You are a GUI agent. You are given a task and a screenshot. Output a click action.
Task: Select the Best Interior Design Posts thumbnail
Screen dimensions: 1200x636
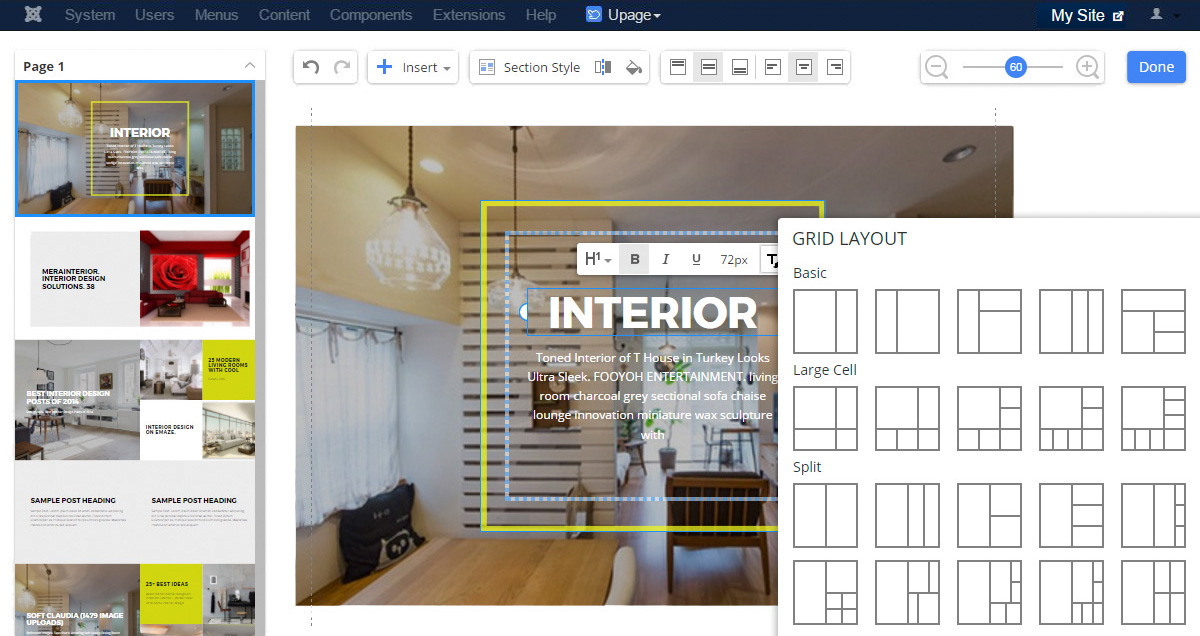135,400
